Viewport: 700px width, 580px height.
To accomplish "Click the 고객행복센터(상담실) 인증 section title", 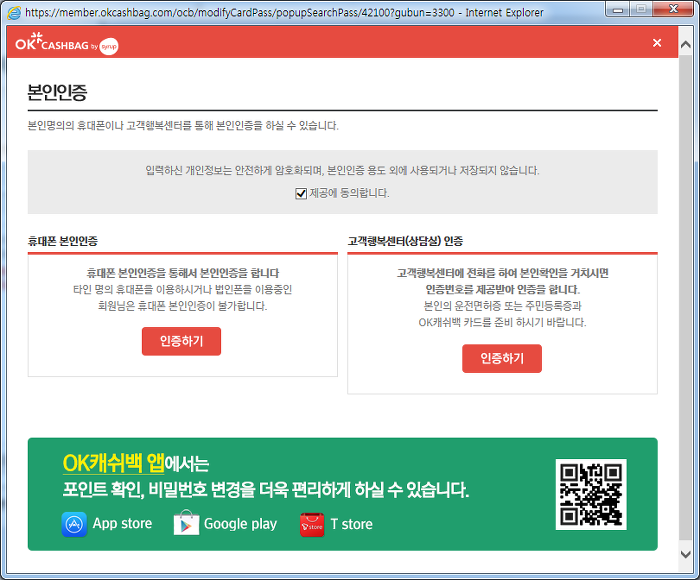I will (405, 241).
